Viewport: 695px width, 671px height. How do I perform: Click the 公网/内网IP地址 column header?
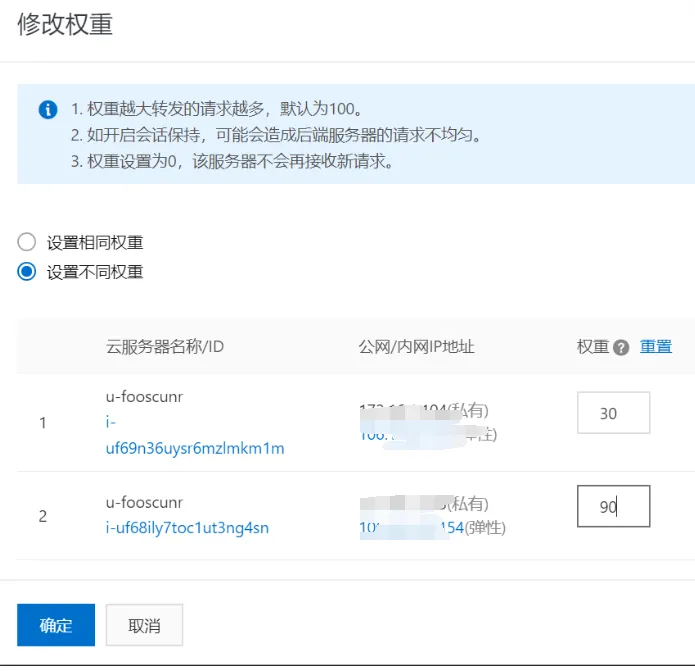point(417,347)
